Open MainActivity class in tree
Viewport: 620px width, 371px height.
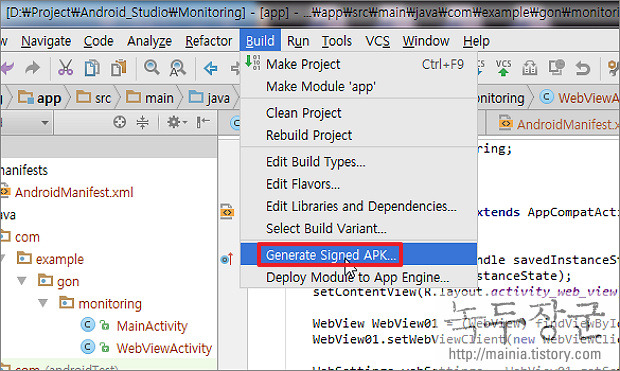(134, 326)
